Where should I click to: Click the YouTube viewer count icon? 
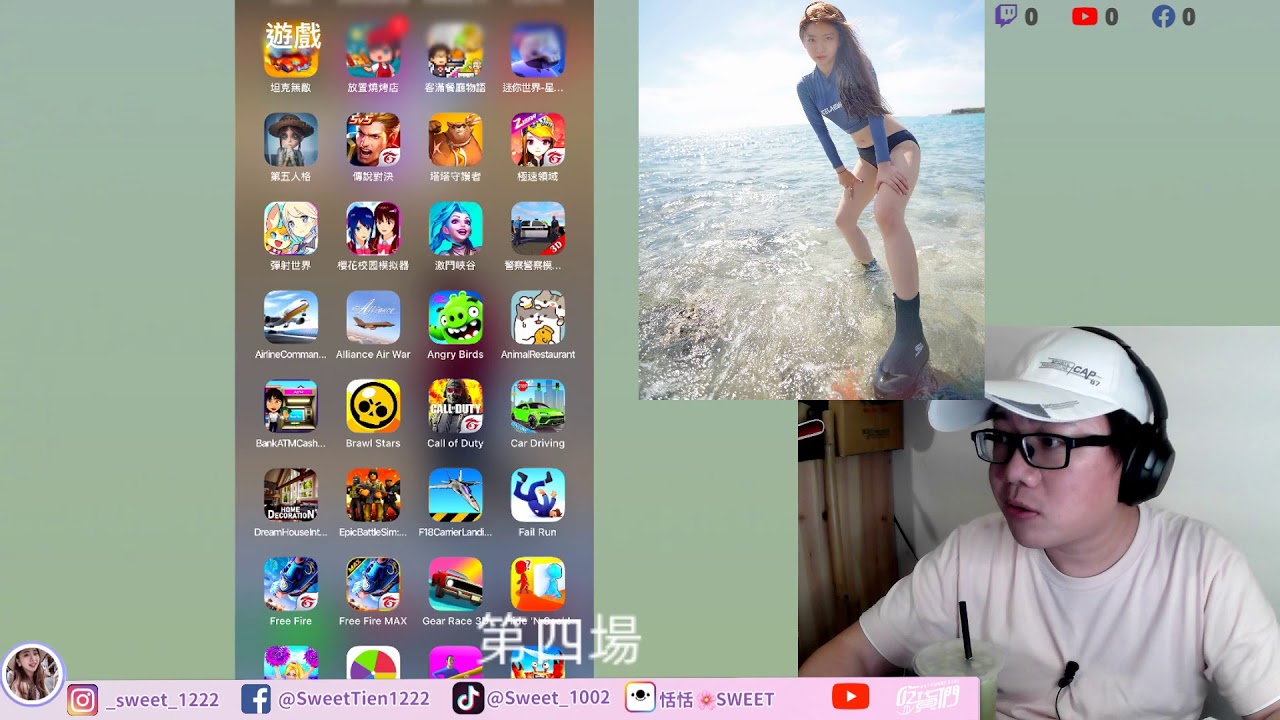1084,16
